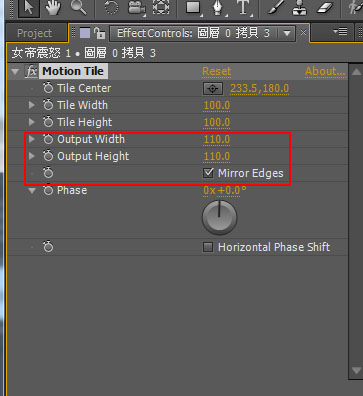Enable Horizontal Phase Shift checkbox
363x396 pixels.
(208, 247)
